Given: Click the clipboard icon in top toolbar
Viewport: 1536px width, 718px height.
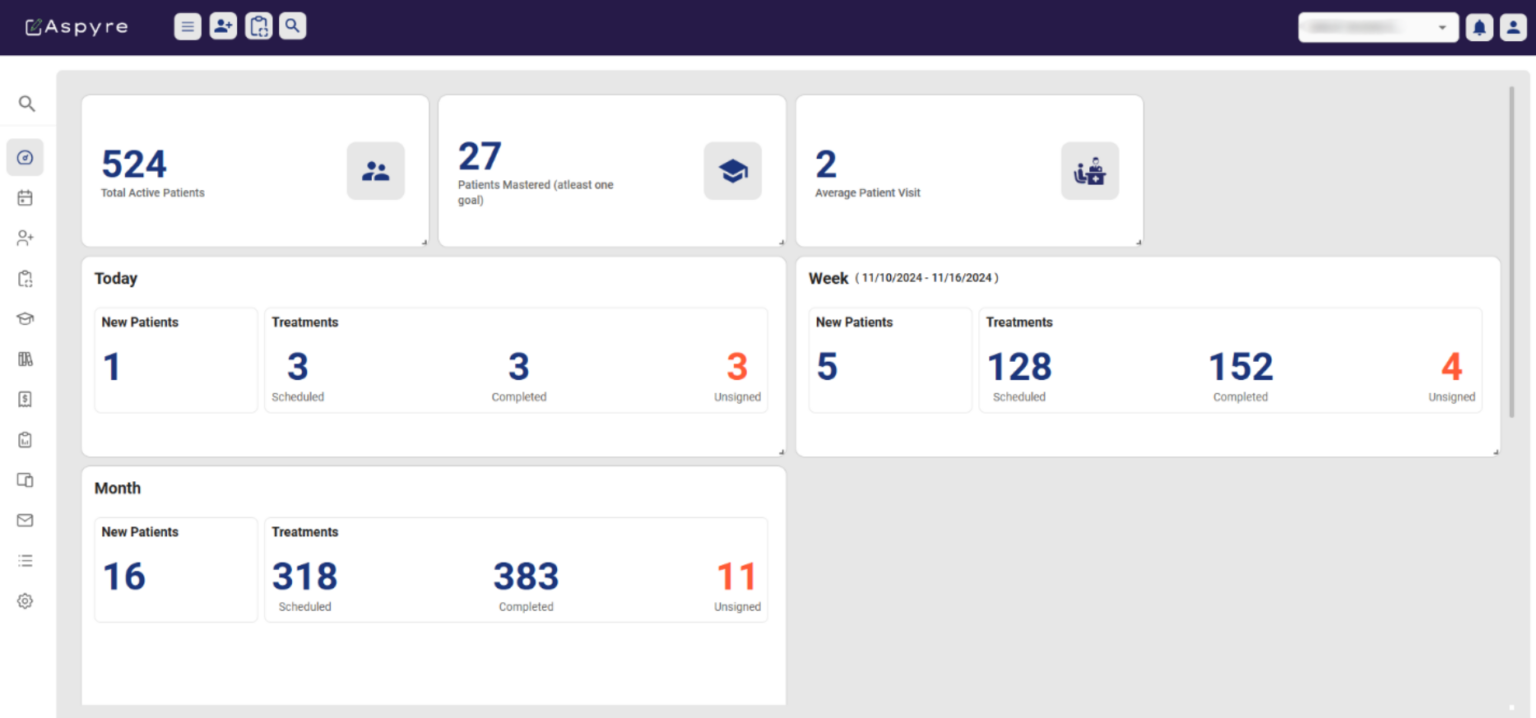Looking at the screenshot, I should [x=258, y=27].
